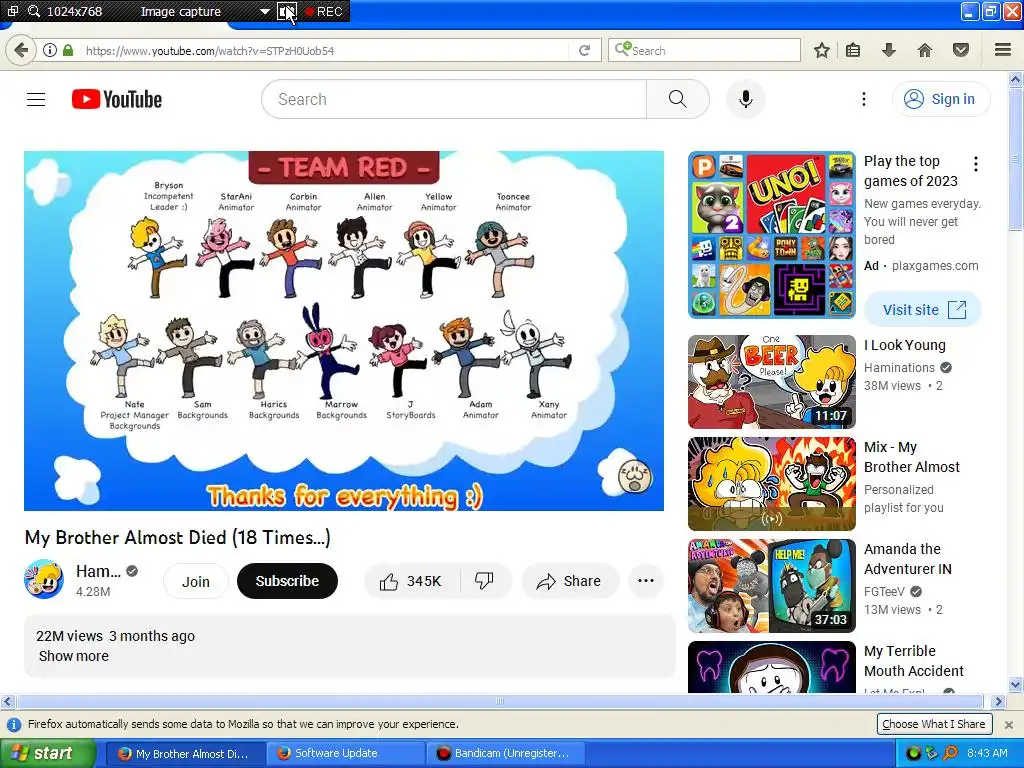Open the Amanda the Adventurer video thumbnail
The image size is (1024, 768).
(772, 586)
